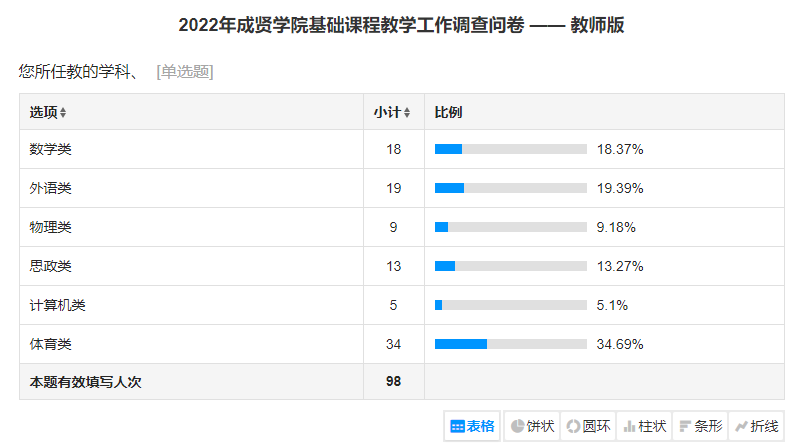
Task: Click the total count 98 cell
Action: click(x=393, y=381)
